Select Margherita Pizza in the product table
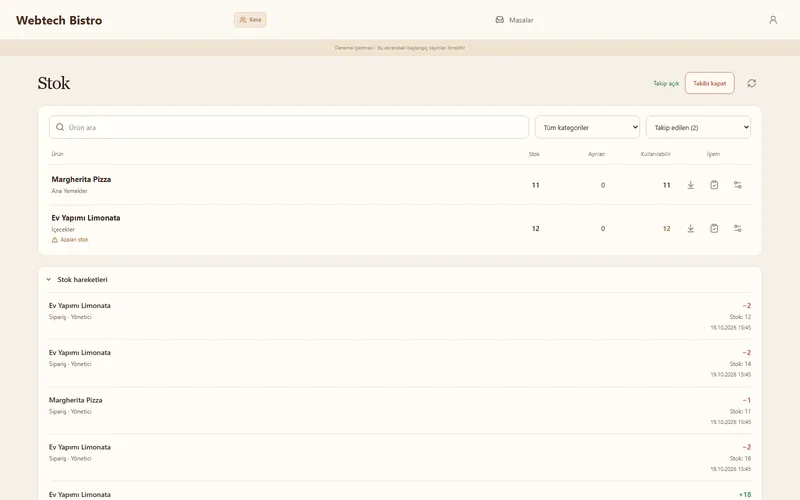 click(x=81, y=179)
